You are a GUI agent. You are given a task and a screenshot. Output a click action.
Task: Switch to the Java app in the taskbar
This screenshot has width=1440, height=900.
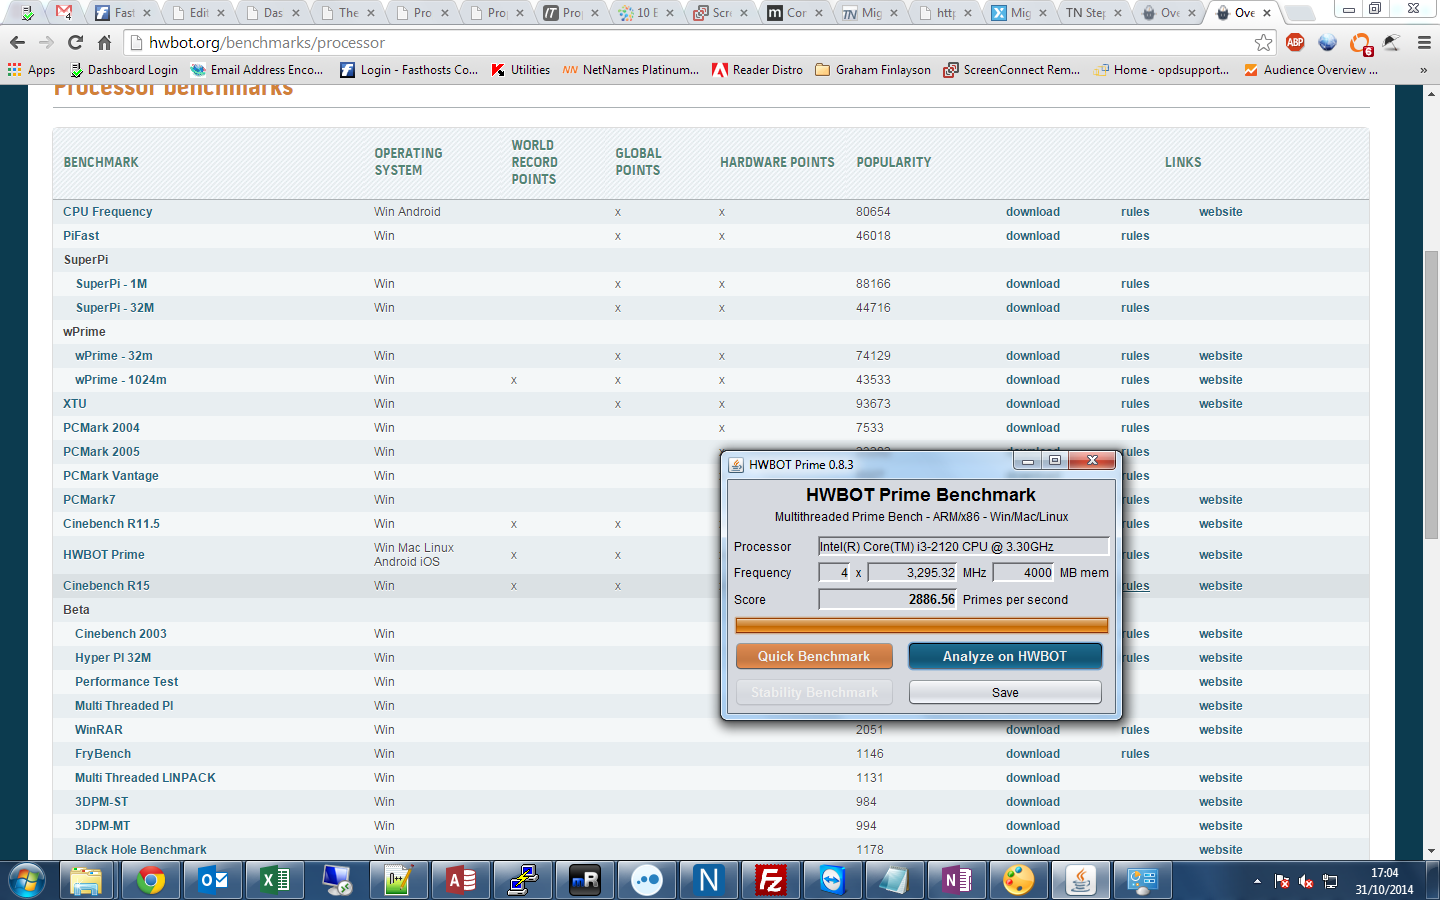coord(1081,880)
